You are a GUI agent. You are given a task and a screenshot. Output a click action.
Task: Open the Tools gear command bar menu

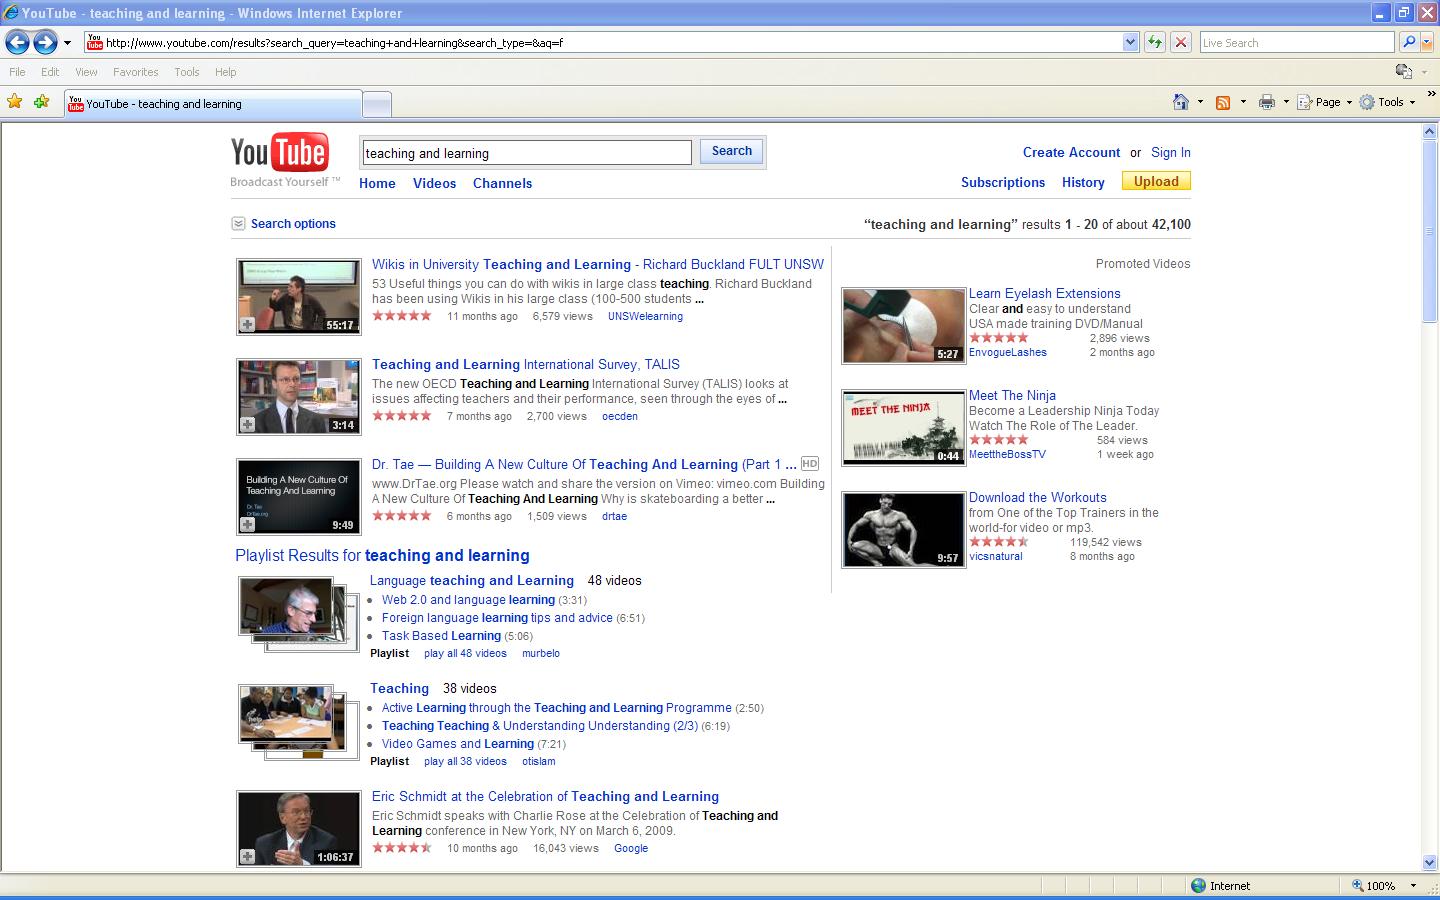pos(1387,102)
